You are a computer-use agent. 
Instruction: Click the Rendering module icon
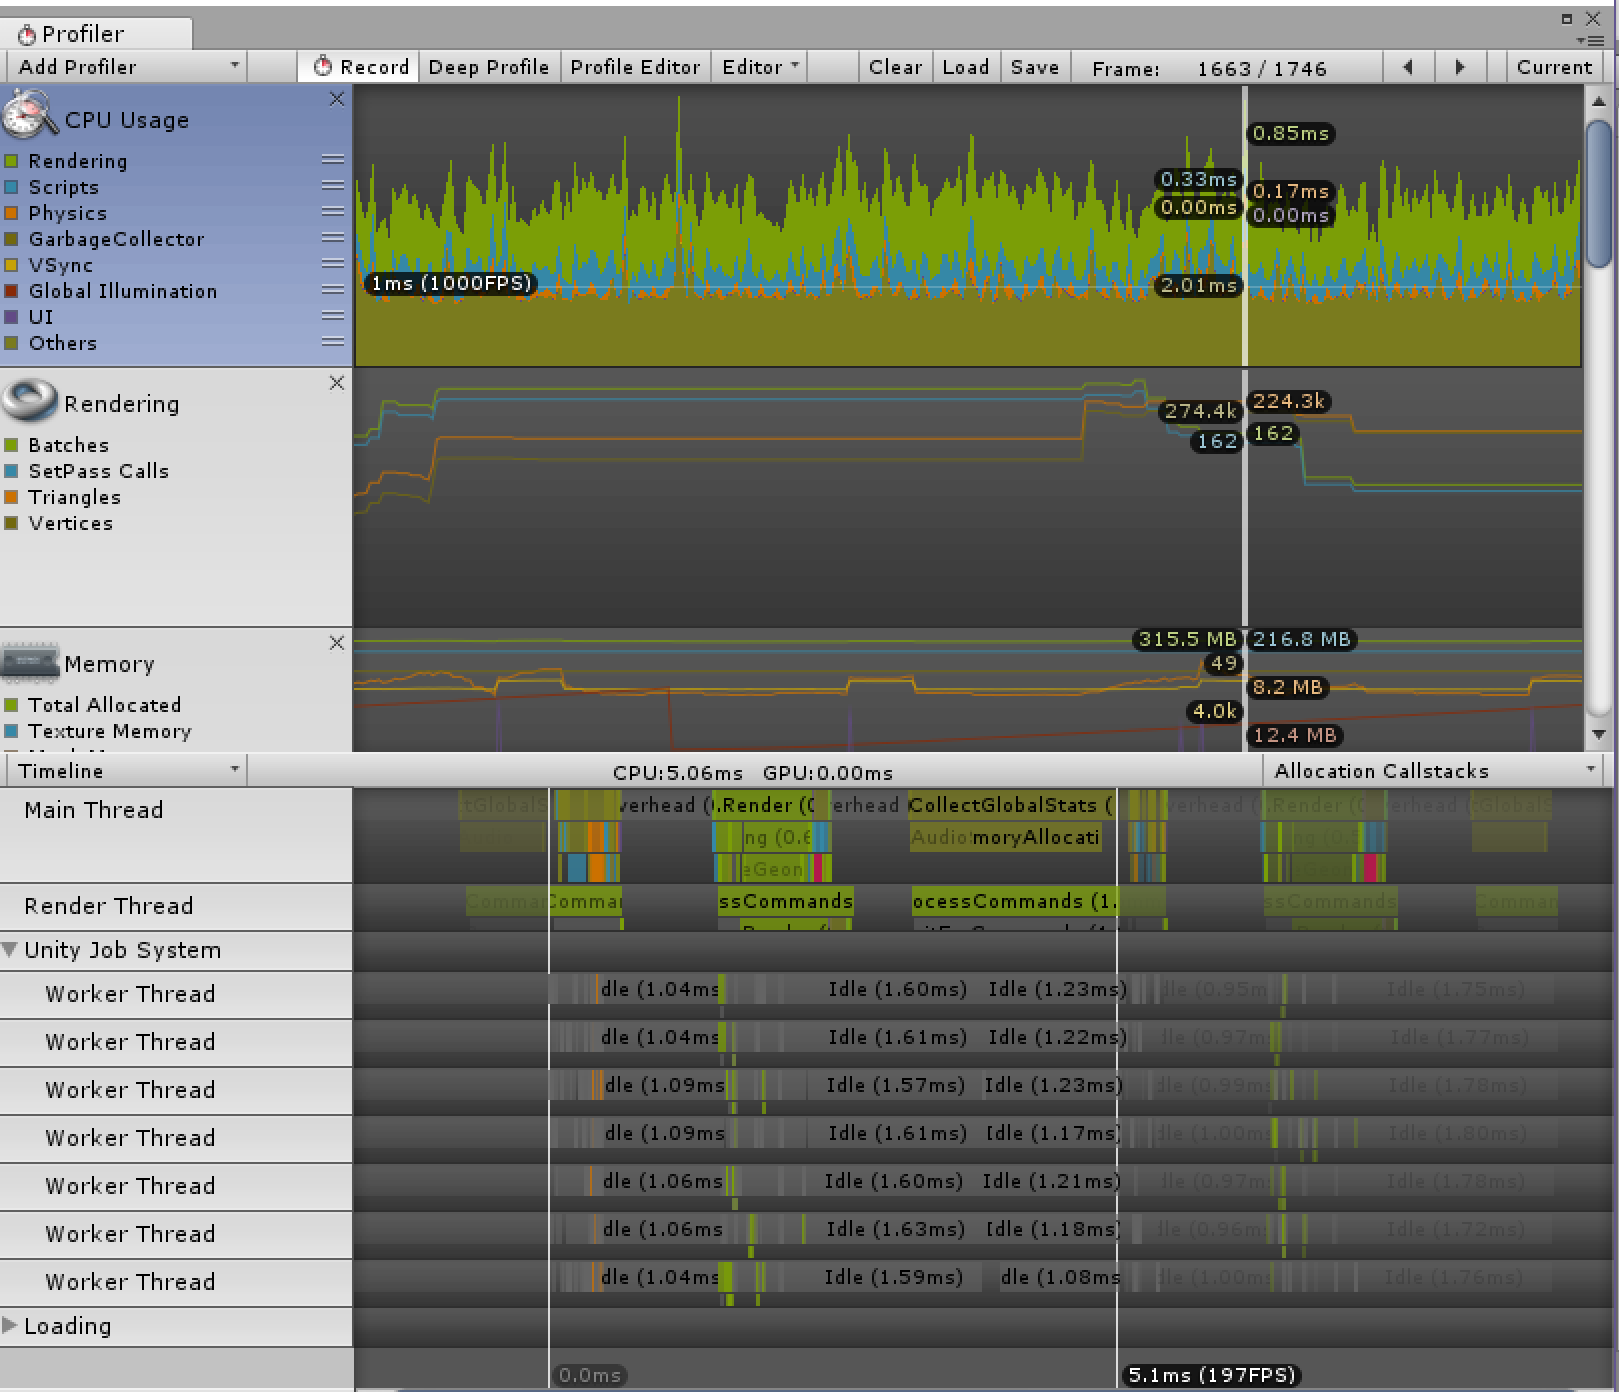coord(30,401)
